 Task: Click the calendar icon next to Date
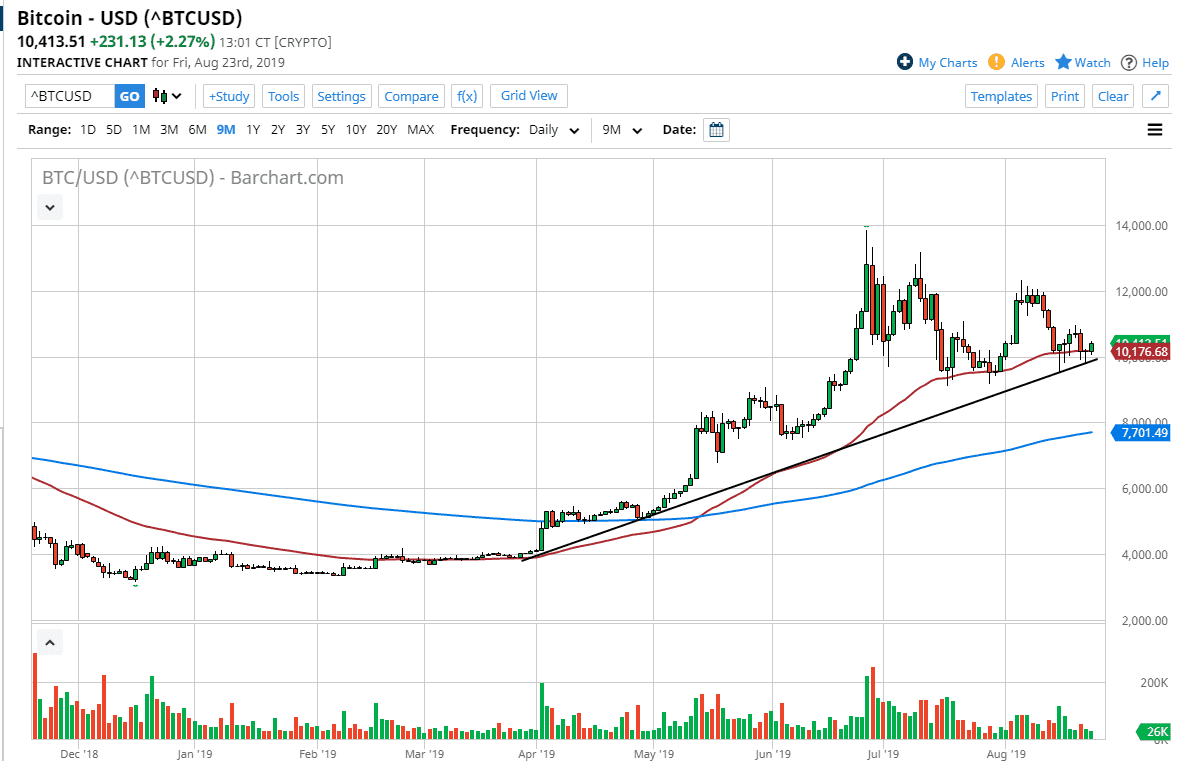(715, 129)
